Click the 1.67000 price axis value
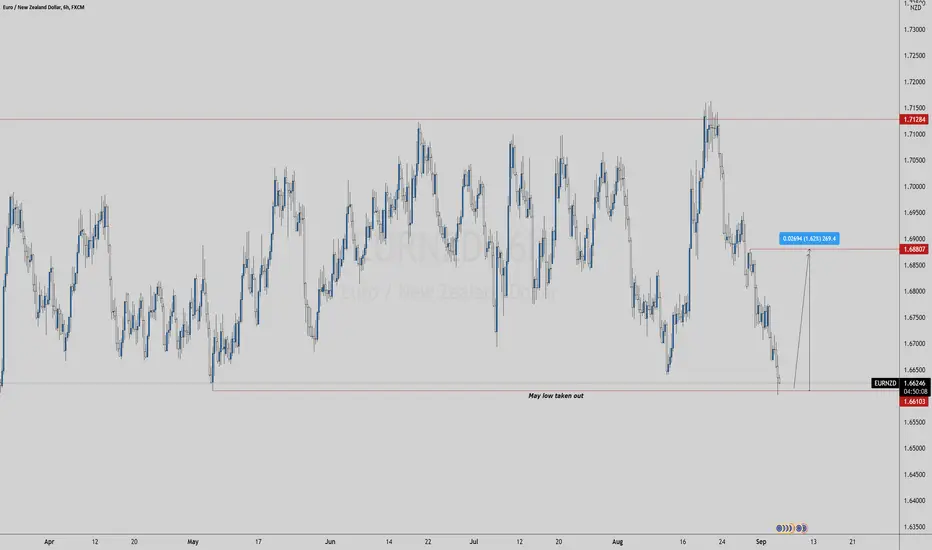Image resolution: width=932 pixels, height=550 pixels. tap(914, 343)
